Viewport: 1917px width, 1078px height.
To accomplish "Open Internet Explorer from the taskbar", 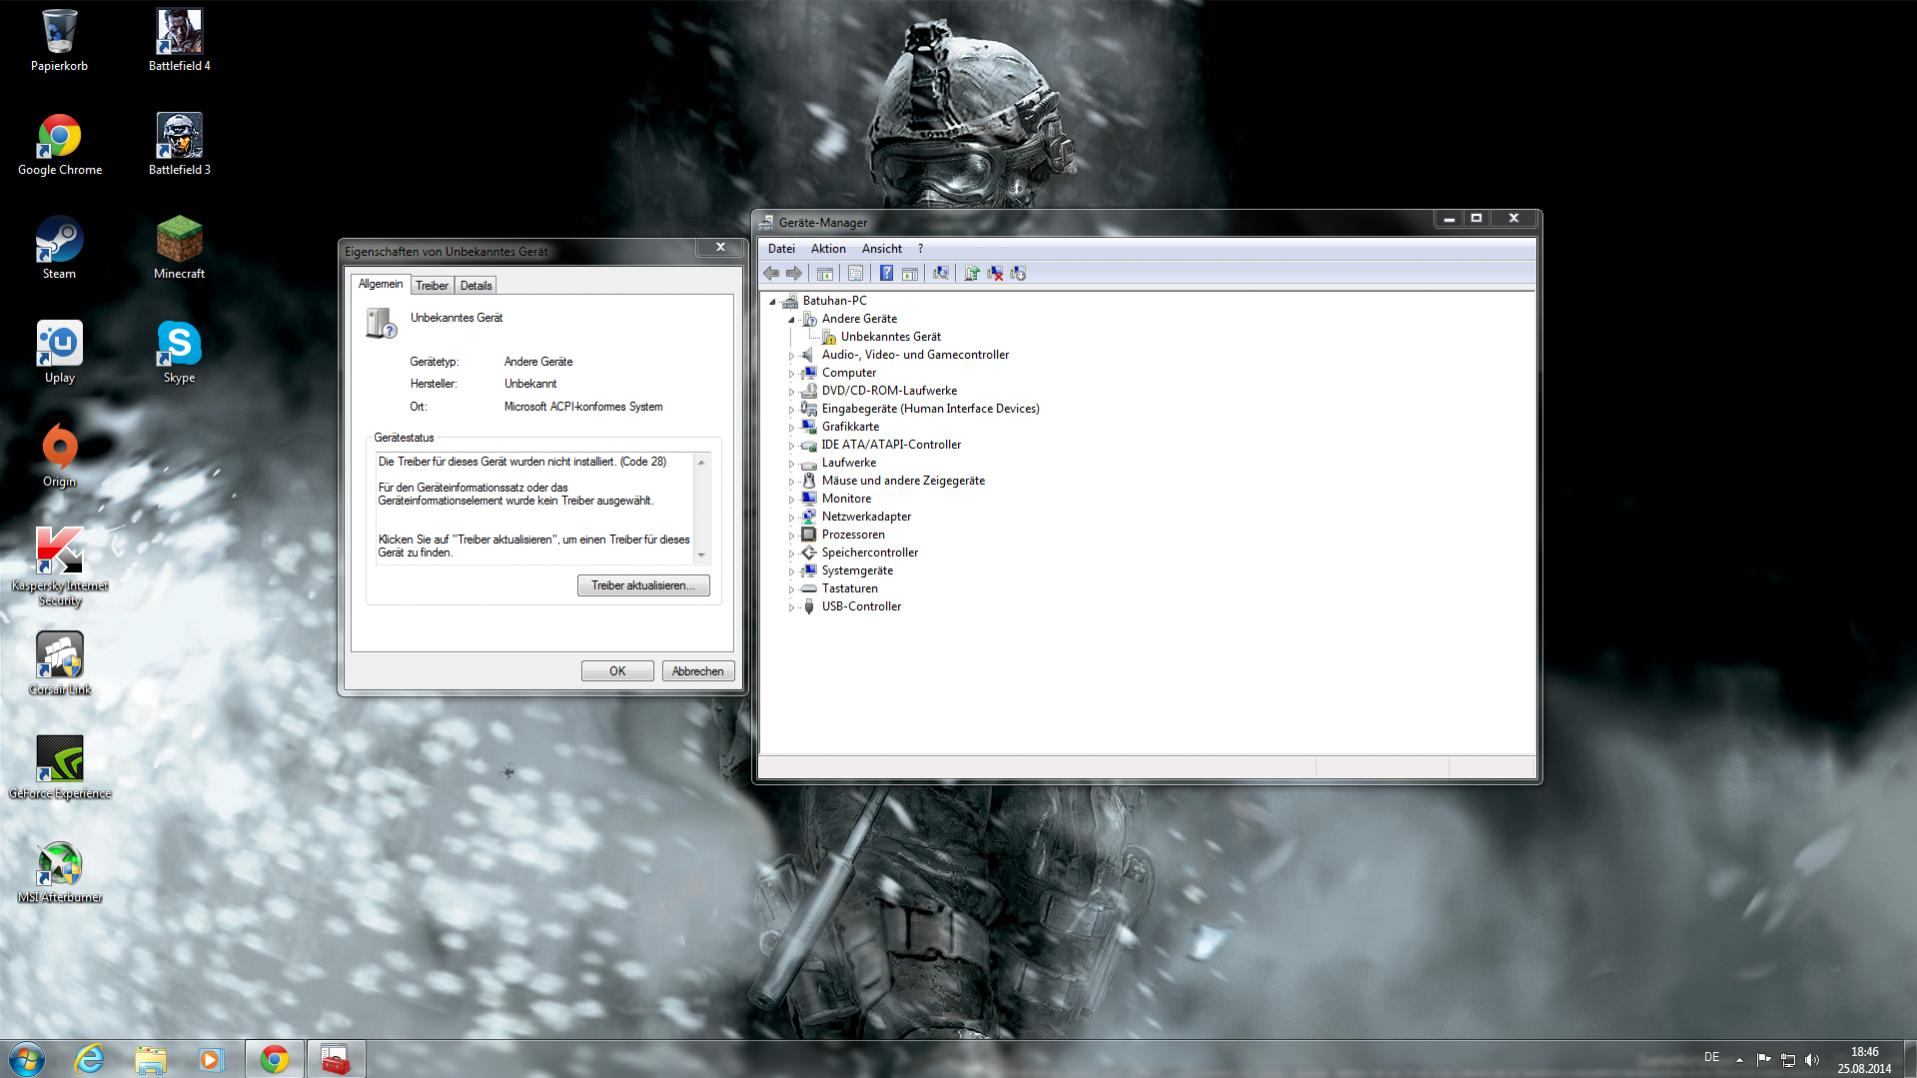I will 89,1059.
